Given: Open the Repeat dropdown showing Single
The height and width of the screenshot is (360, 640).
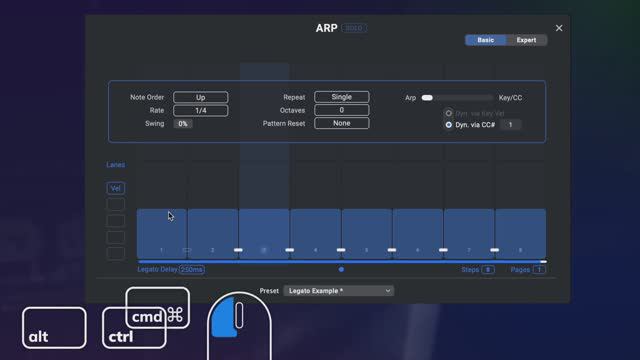Looking at the screenshot, I should coord(342,97).
